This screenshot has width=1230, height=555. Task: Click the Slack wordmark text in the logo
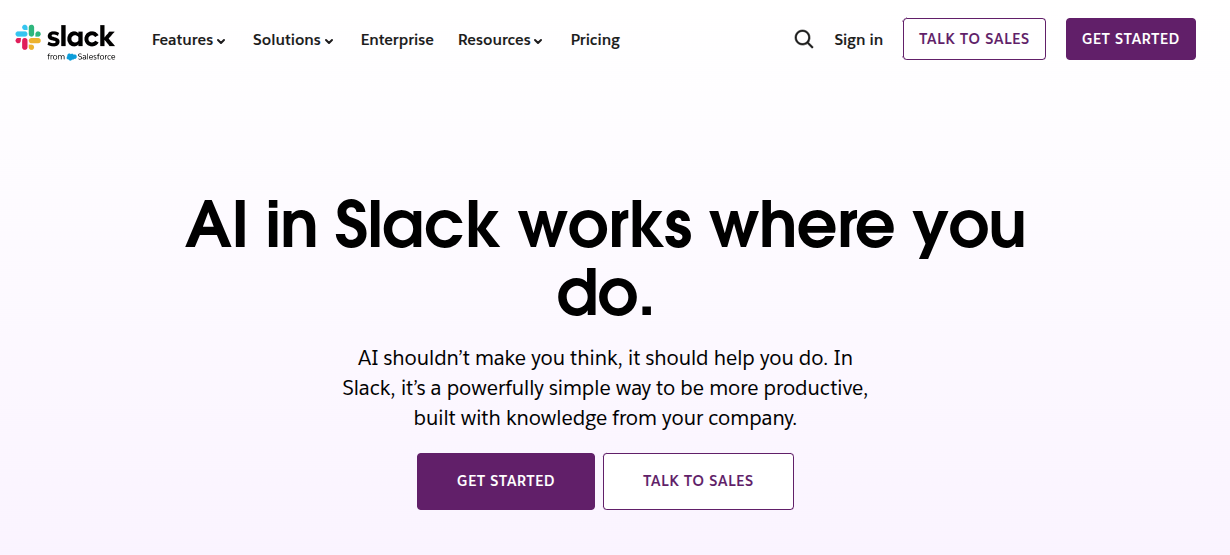pyautogui.click(x=81, y=37)
